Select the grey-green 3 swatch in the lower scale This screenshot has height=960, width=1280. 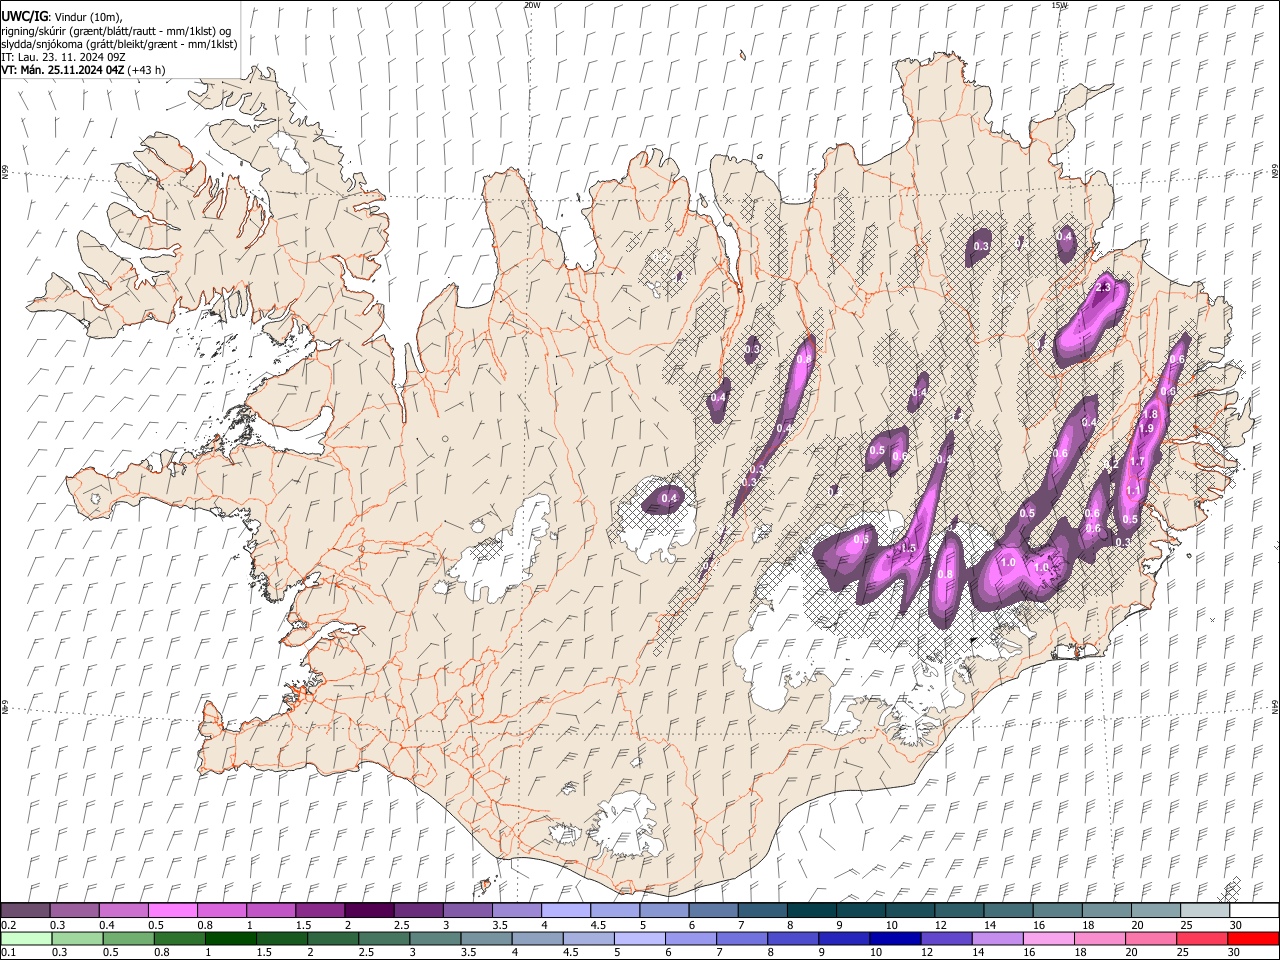(x=435, y=938)
